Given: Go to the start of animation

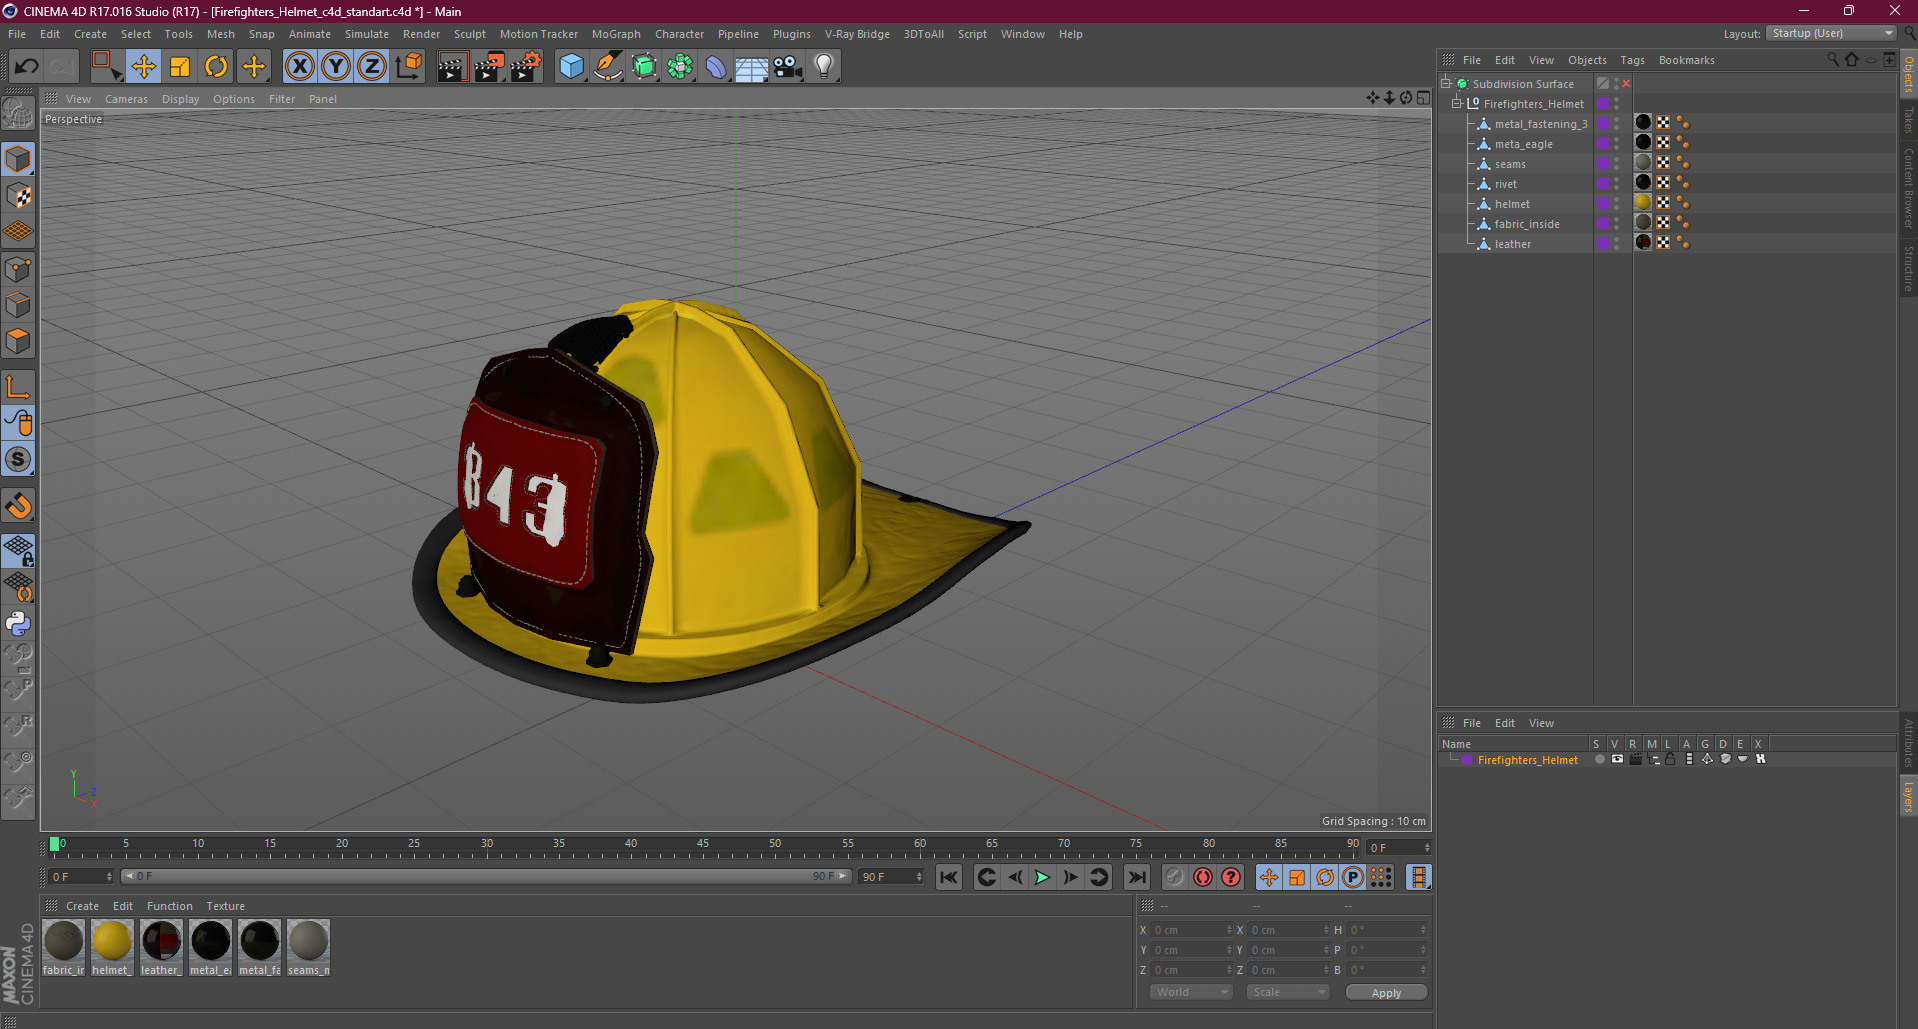Looking at the screenshot, I should coord(948,877).
